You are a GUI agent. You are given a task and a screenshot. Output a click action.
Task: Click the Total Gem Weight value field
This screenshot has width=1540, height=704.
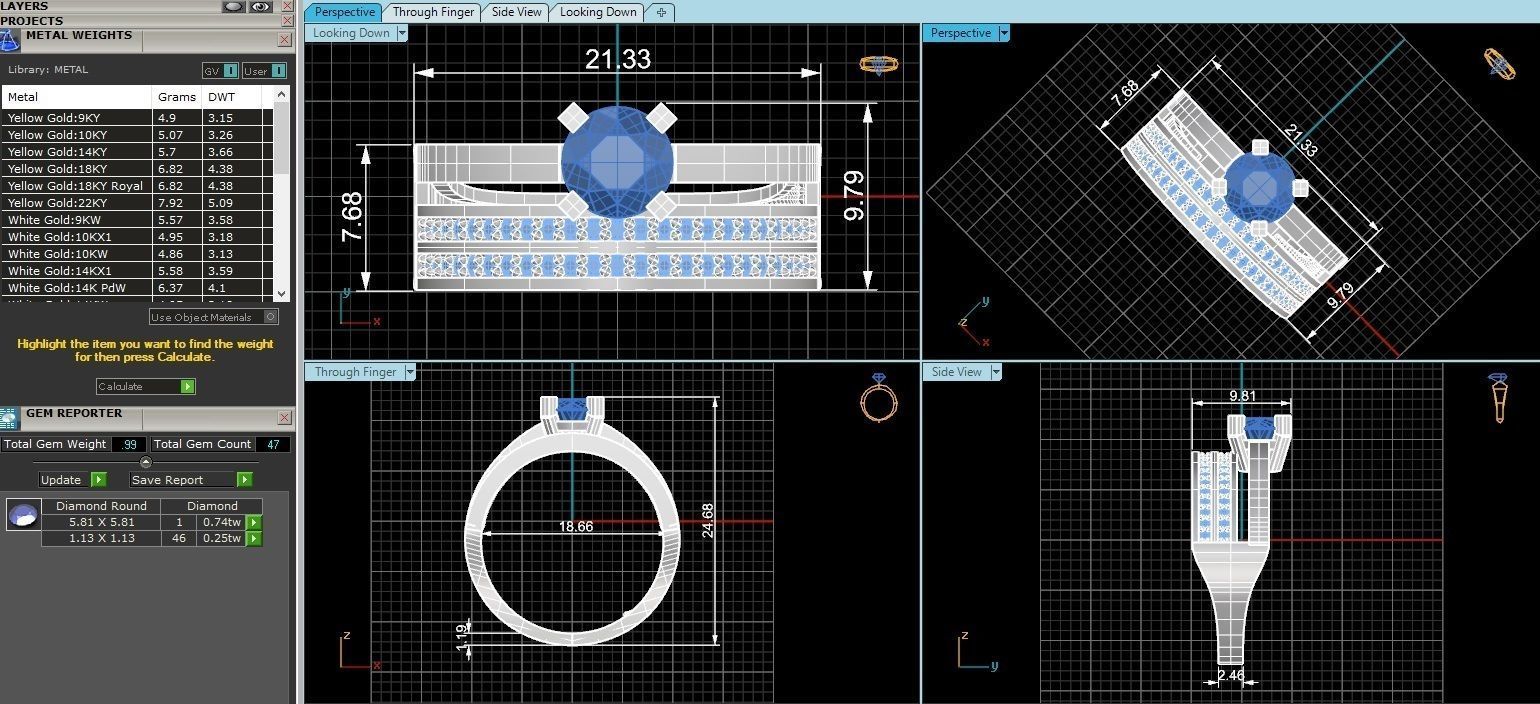(x=129, y=444)
